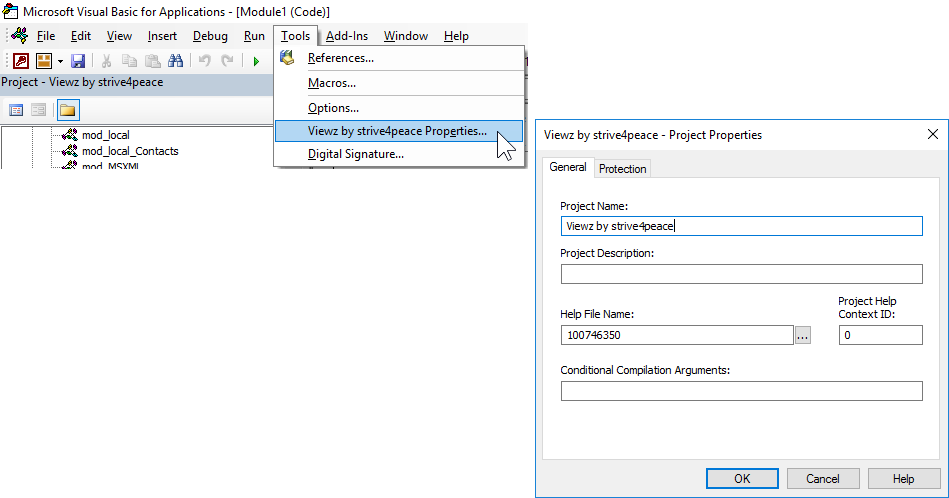Screen dimensions: 949x498
Task: Switch to the General tab
Action: click(568, 167)
